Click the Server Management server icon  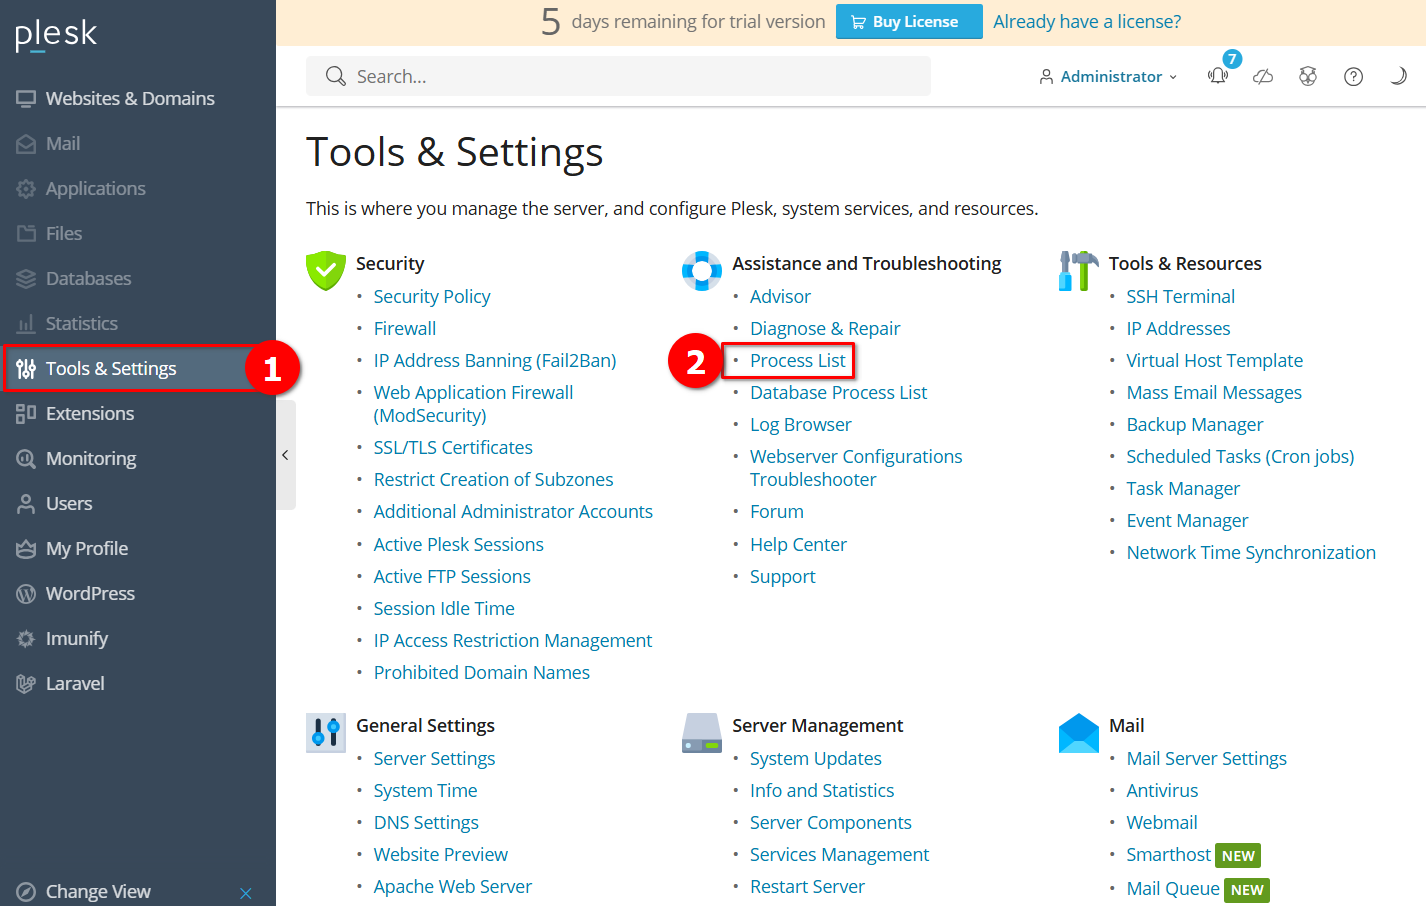click(x=702, y=733)
